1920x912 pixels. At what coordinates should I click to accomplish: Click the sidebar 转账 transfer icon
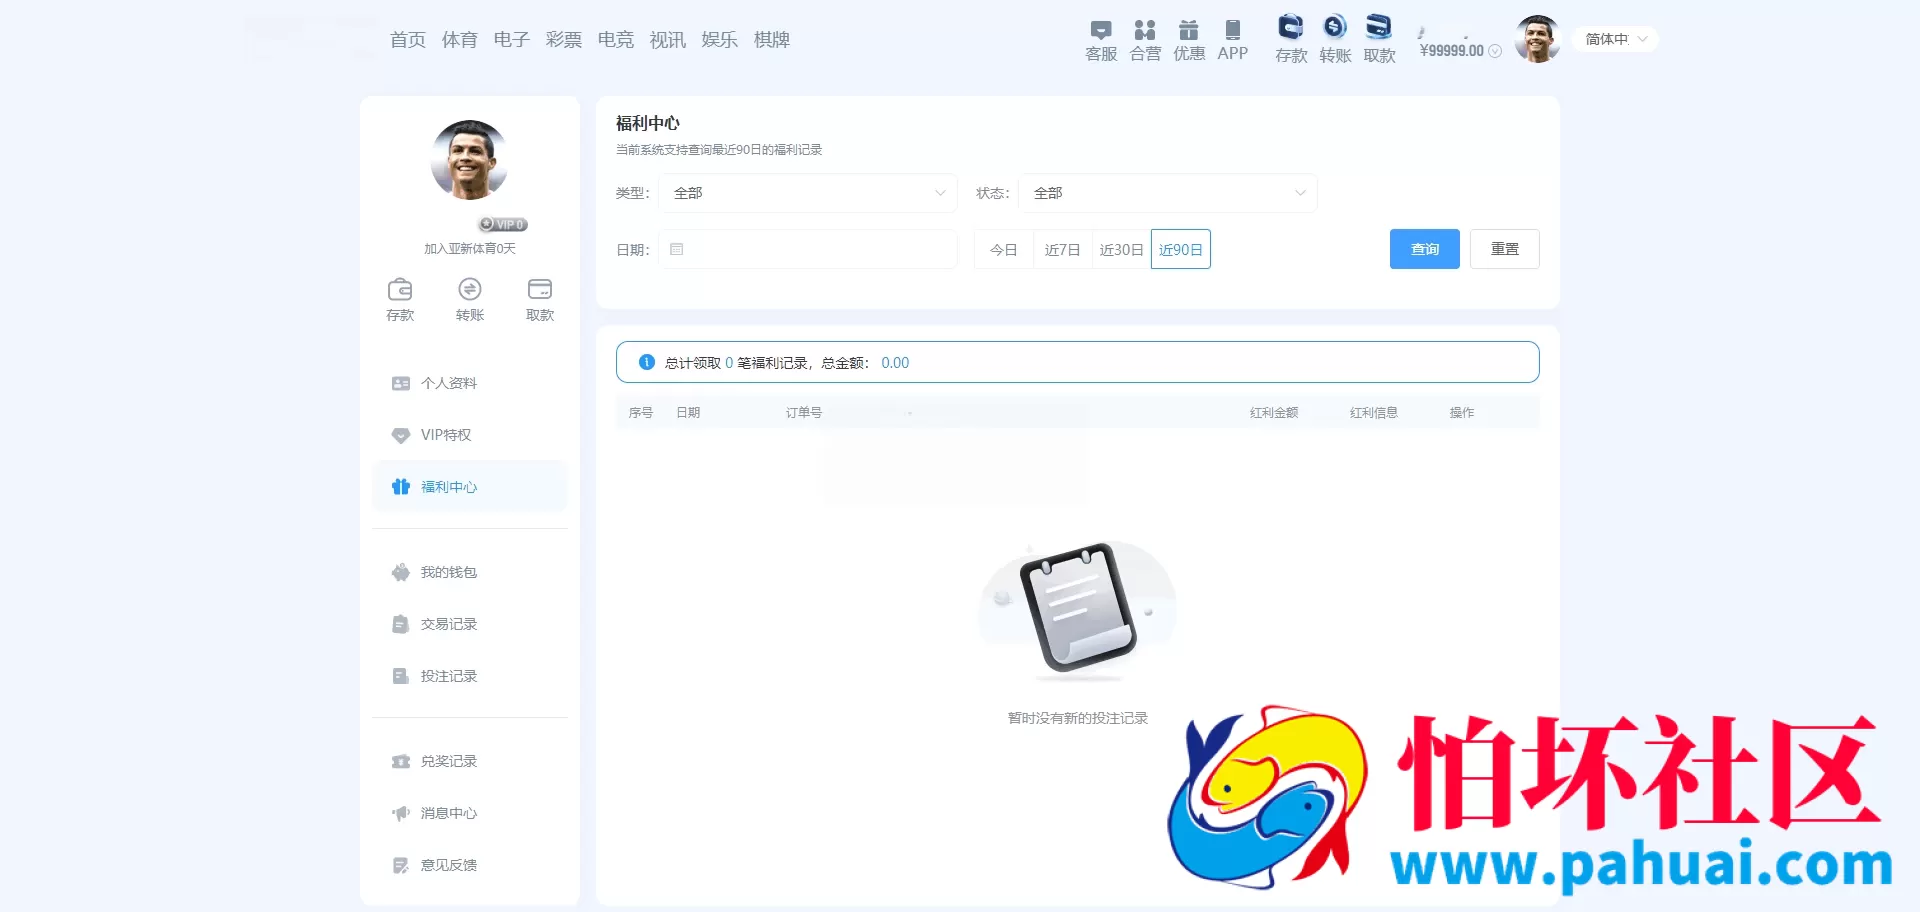tap(470, 289)
